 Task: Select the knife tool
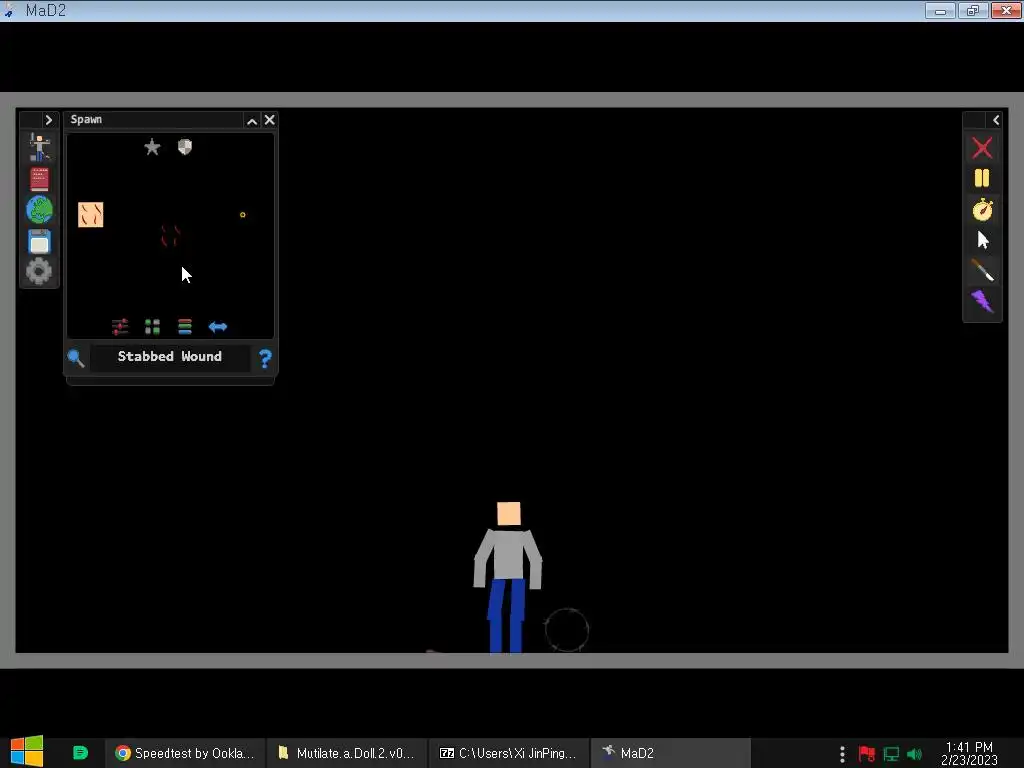click(982, 270)
